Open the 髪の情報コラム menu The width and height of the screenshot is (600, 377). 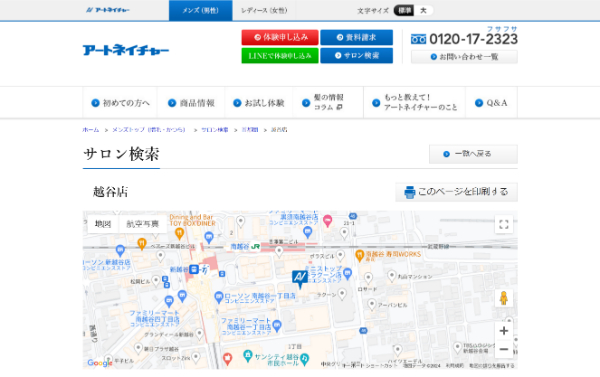pyautogui.click(x=328, y=103)
